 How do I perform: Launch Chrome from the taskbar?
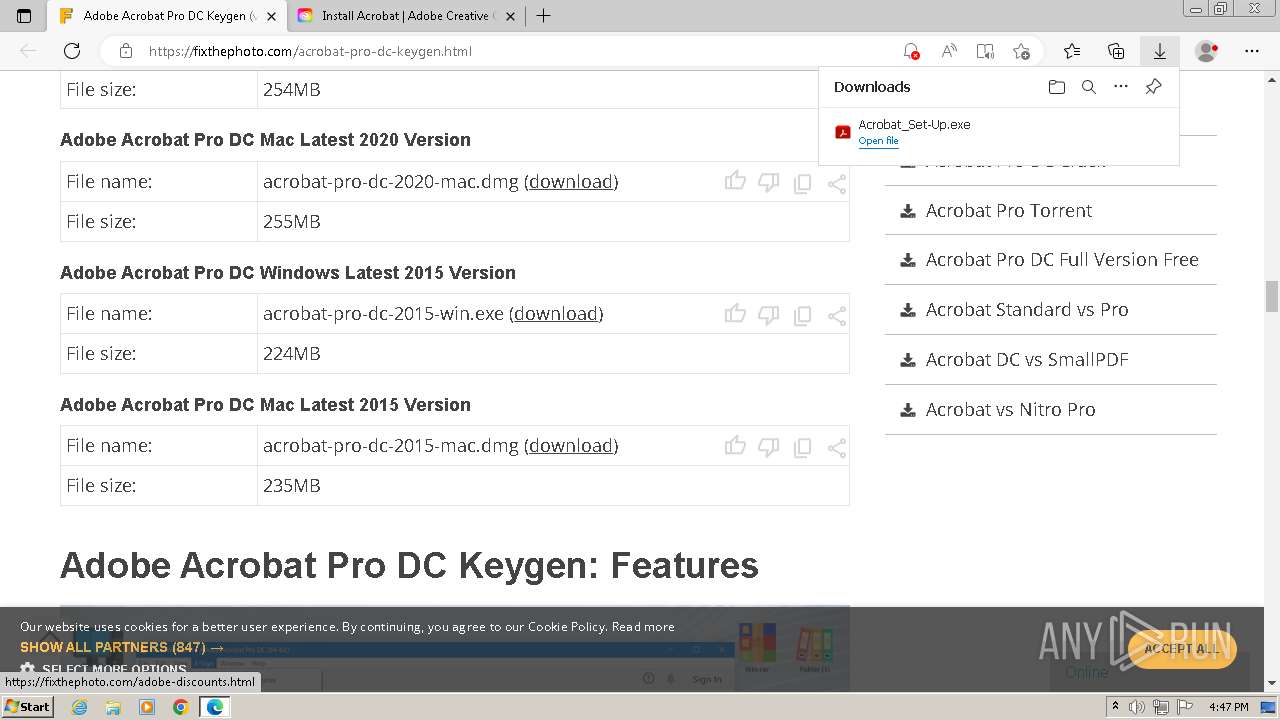click(180, 707)
